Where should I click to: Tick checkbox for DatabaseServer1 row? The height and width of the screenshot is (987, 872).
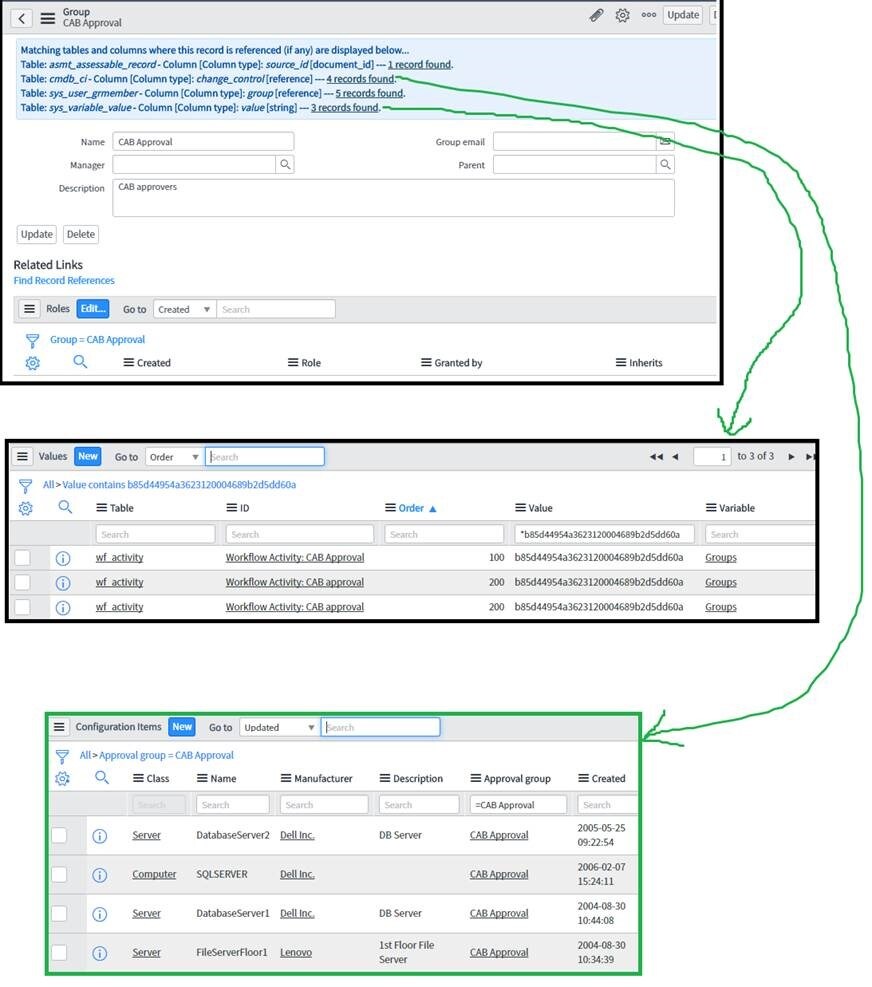(x=59, y=913)
